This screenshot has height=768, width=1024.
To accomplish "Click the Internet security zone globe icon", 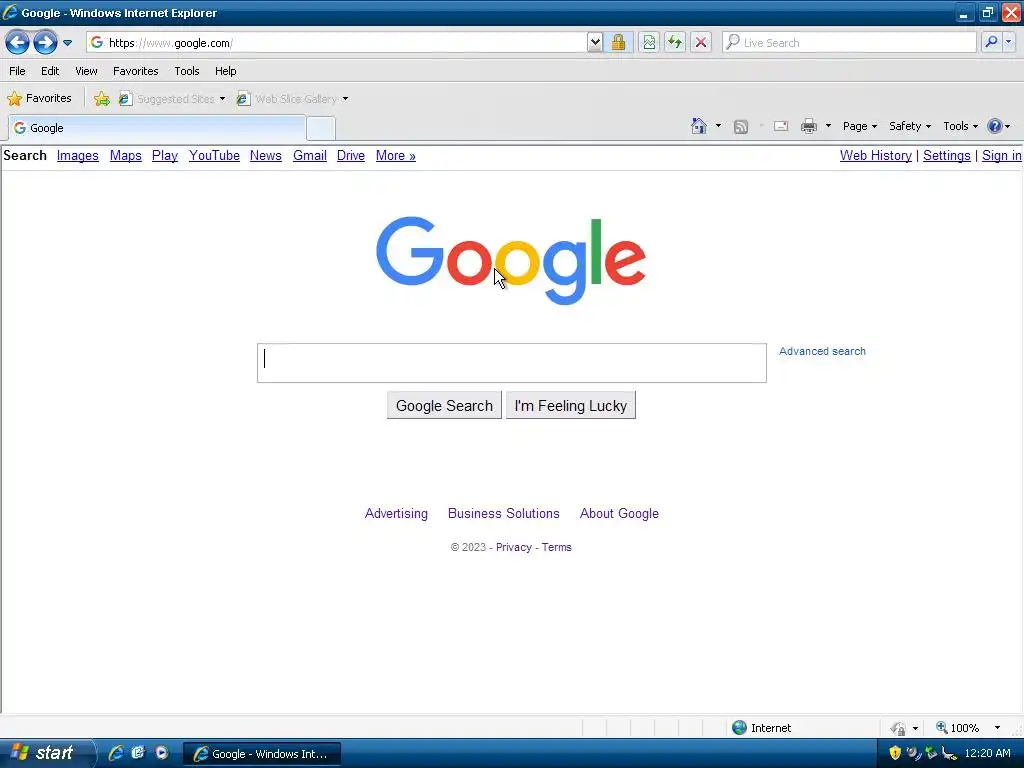I will 739,728.
